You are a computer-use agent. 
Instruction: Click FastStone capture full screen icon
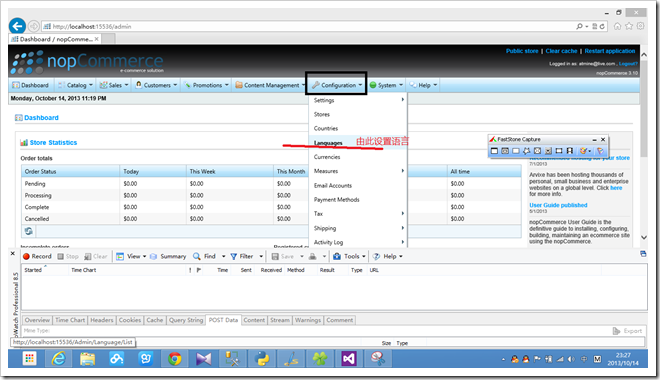tap(538, 151)
